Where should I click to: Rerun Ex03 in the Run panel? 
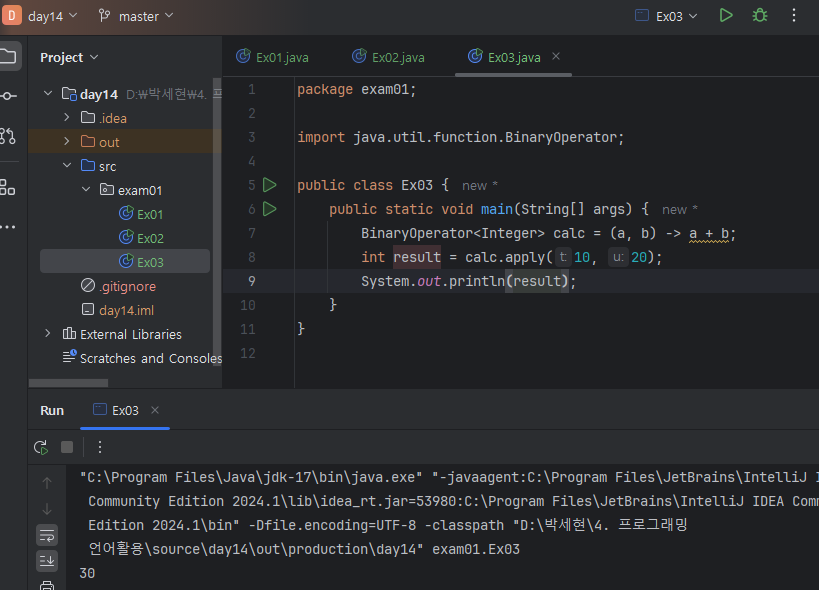coord(41,447)
